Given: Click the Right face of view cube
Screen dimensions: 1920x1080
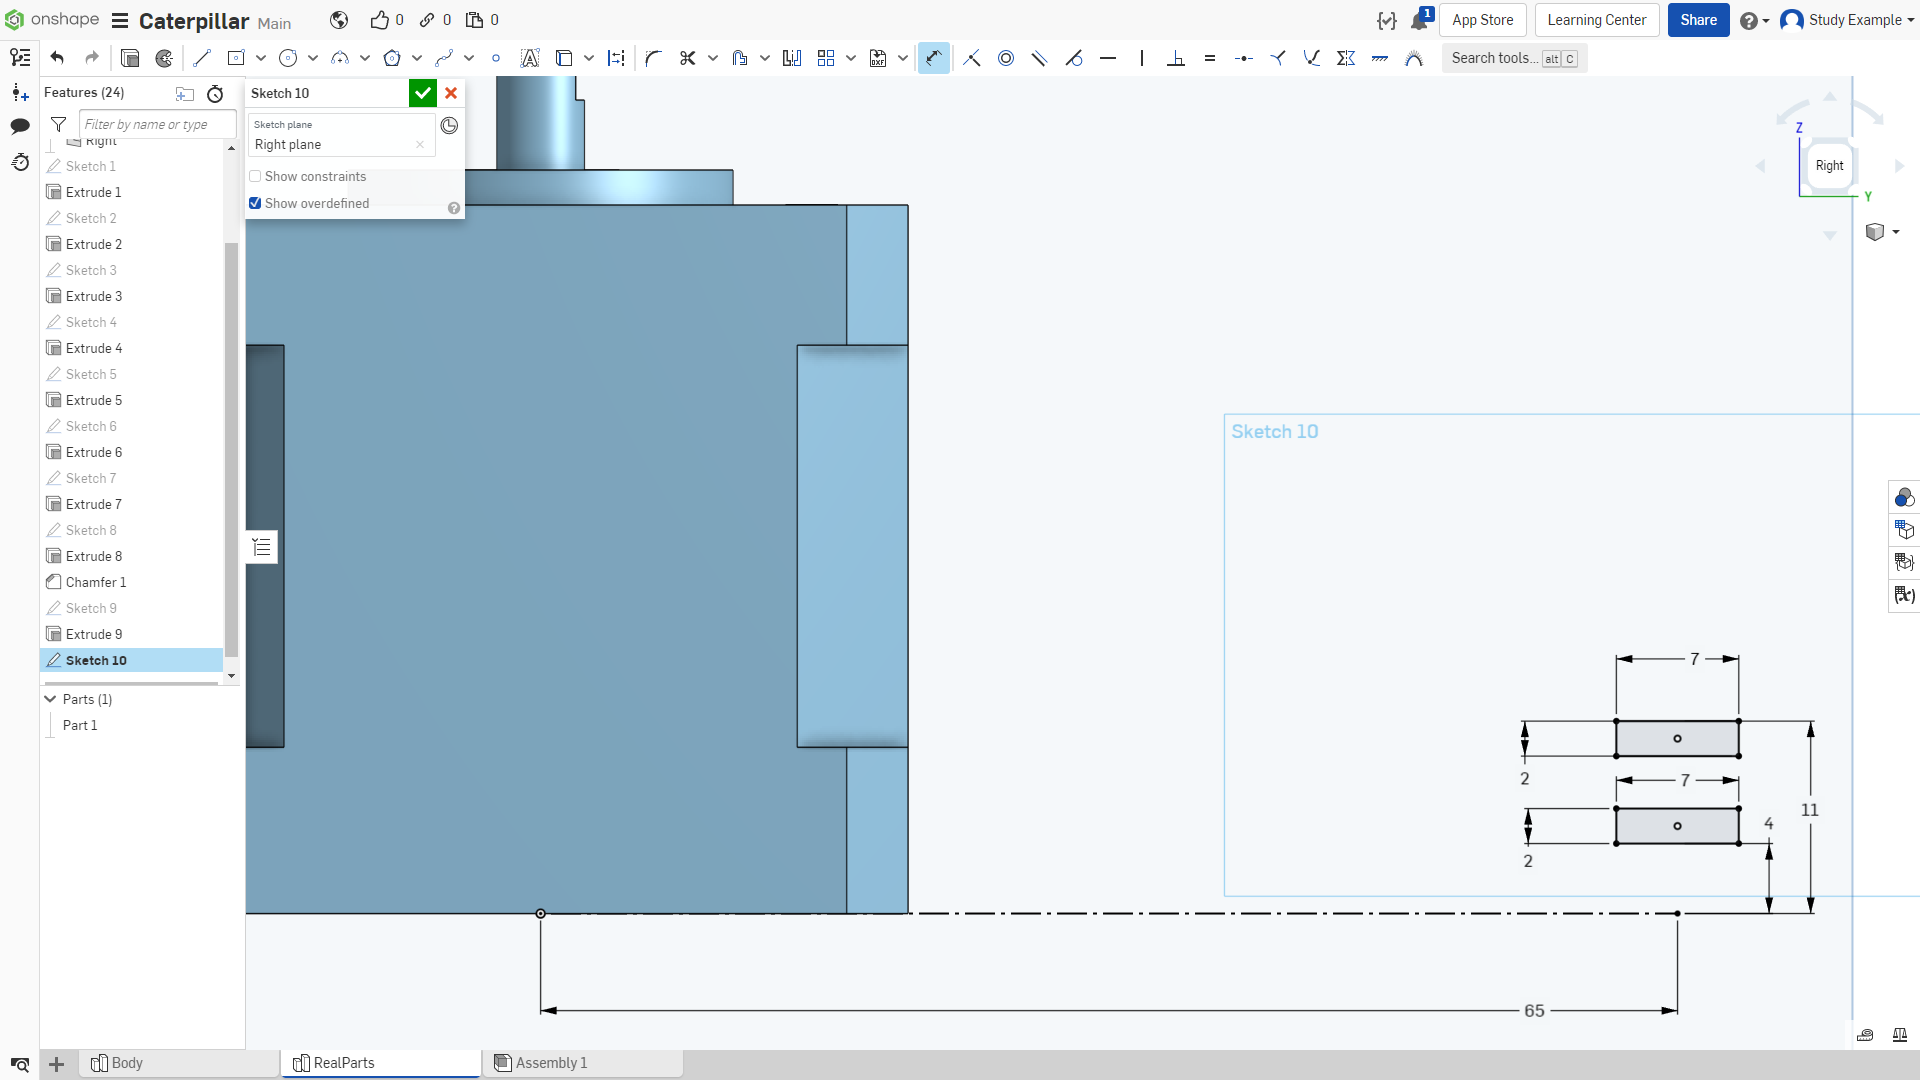Looking at the screenshot, I should pyautogui.click(x=1829, y=166).
